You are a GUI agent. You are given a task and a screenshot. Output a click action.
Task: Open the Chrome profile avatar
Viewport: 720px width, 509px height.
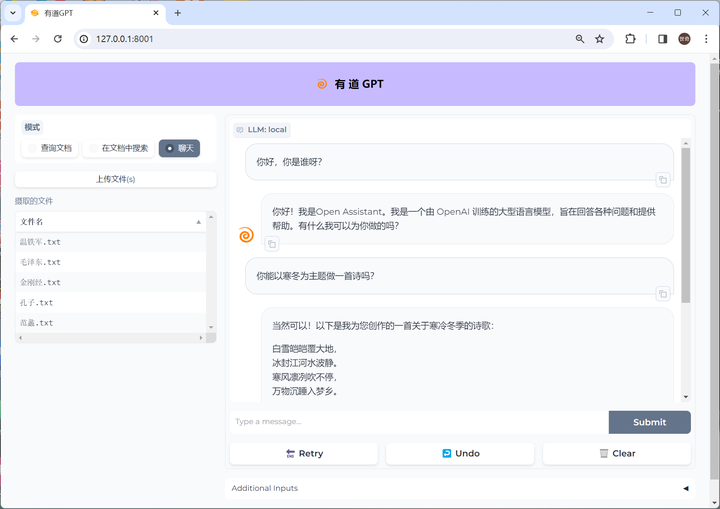tap(684, 39)
